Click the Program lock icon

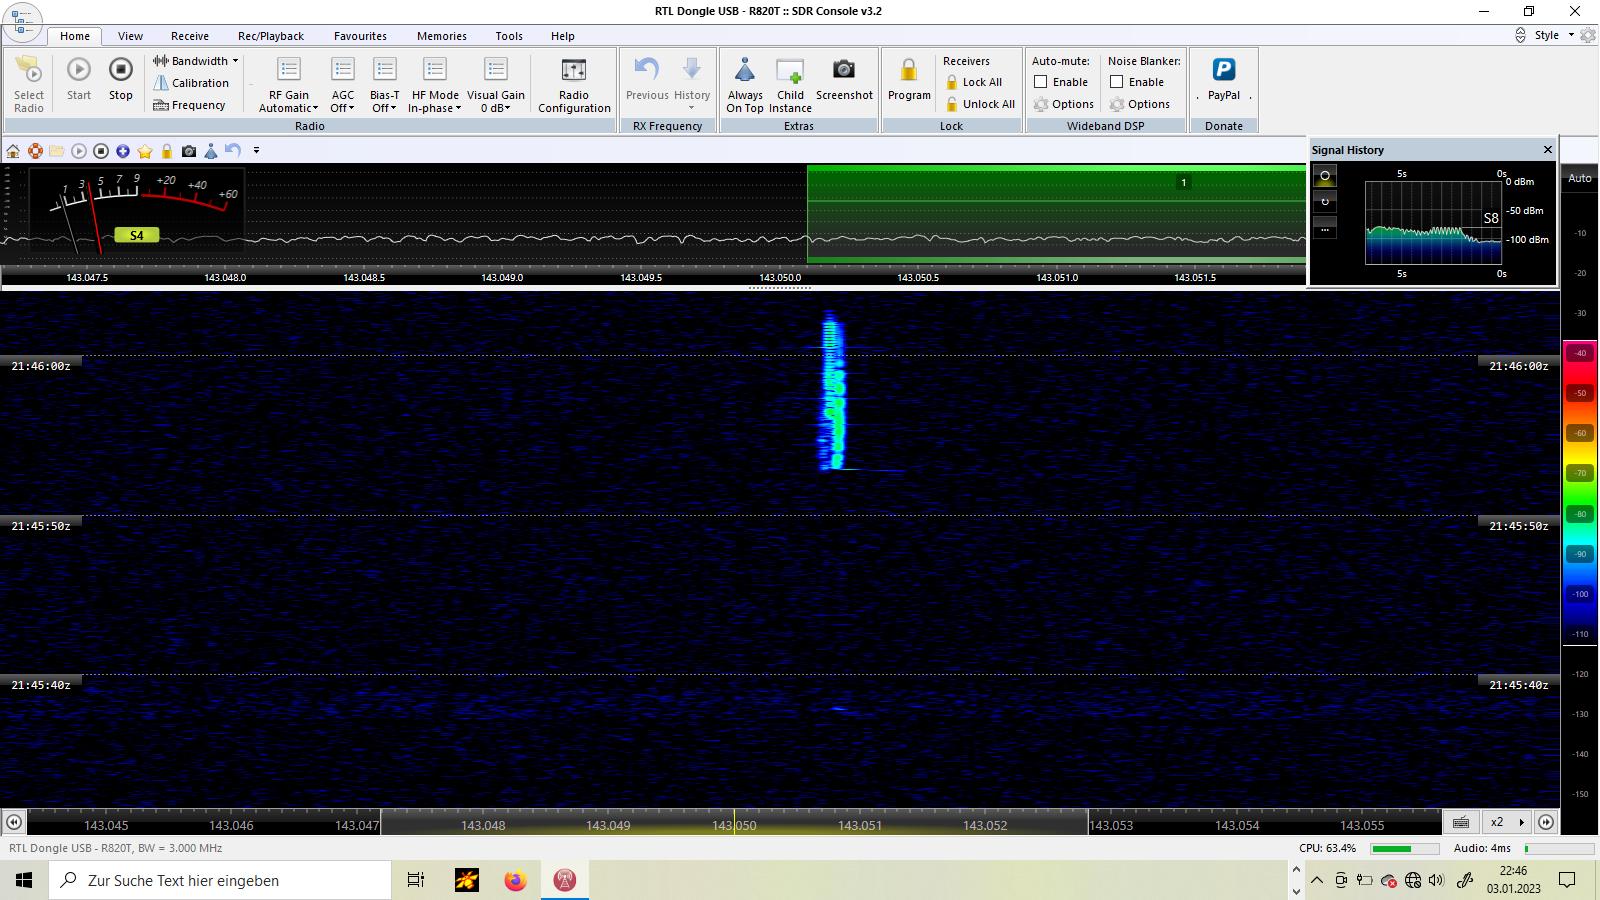(909, 80)
